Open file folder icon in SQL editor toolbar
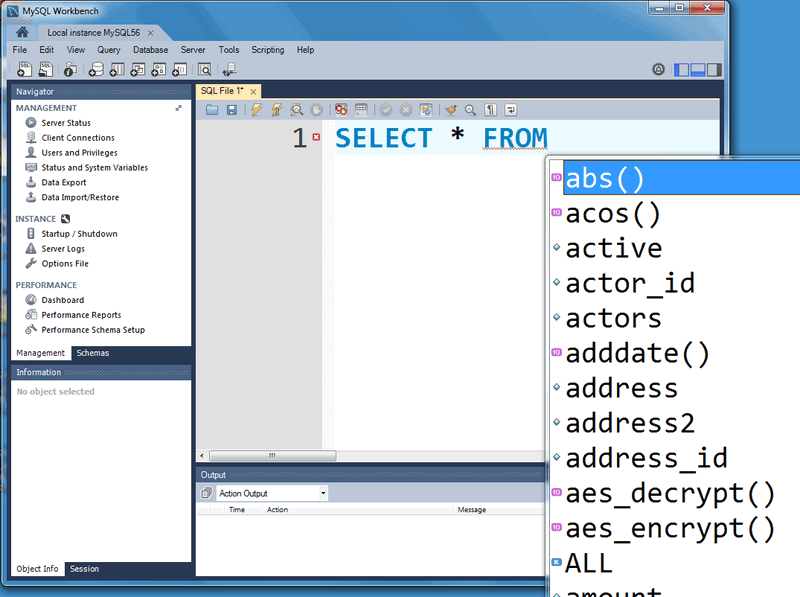Image resolution: width=800 pixels, height=597 pixels. pos(212,110)
